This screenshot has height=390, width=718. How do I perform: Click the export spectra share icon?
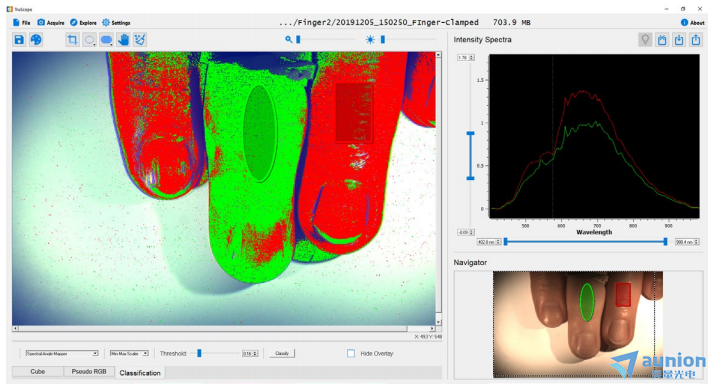(696, 40)
